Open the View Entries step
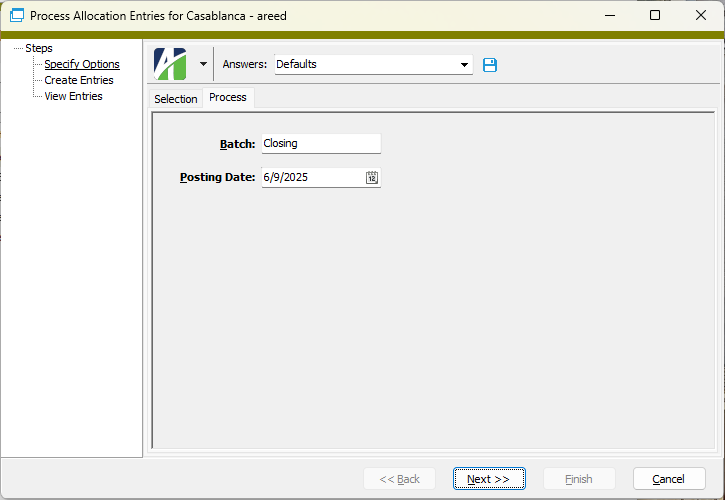725x500 pixels. (x=73, y=96)
